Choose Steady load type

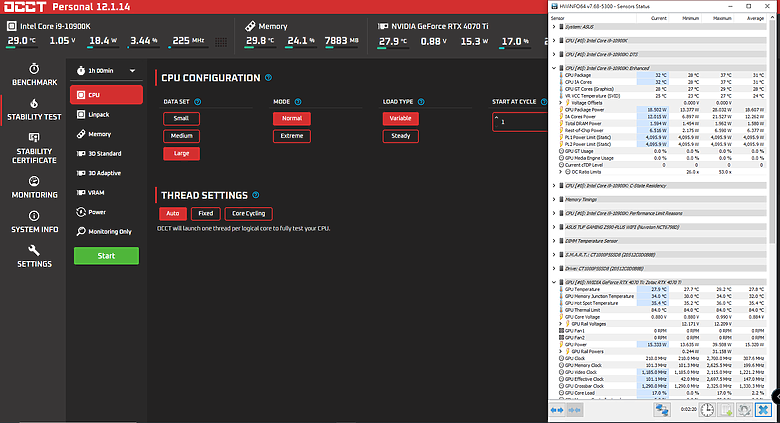[x=400, y=136]
